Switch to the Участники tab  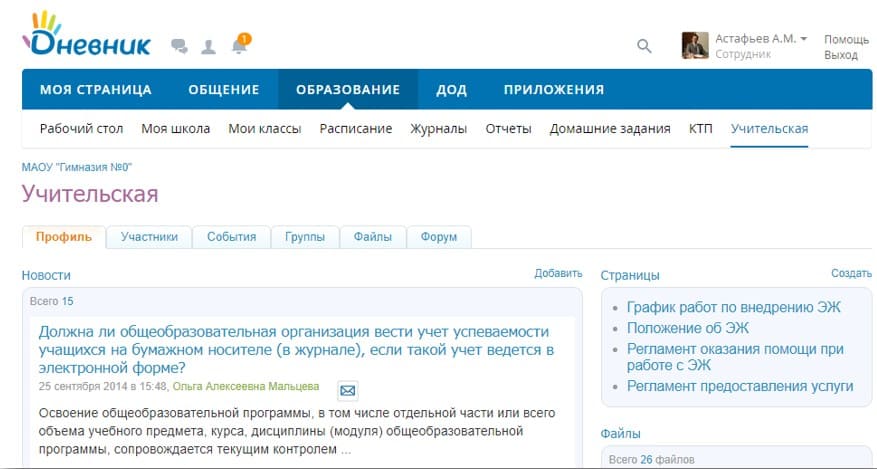[x=149, y=237]
